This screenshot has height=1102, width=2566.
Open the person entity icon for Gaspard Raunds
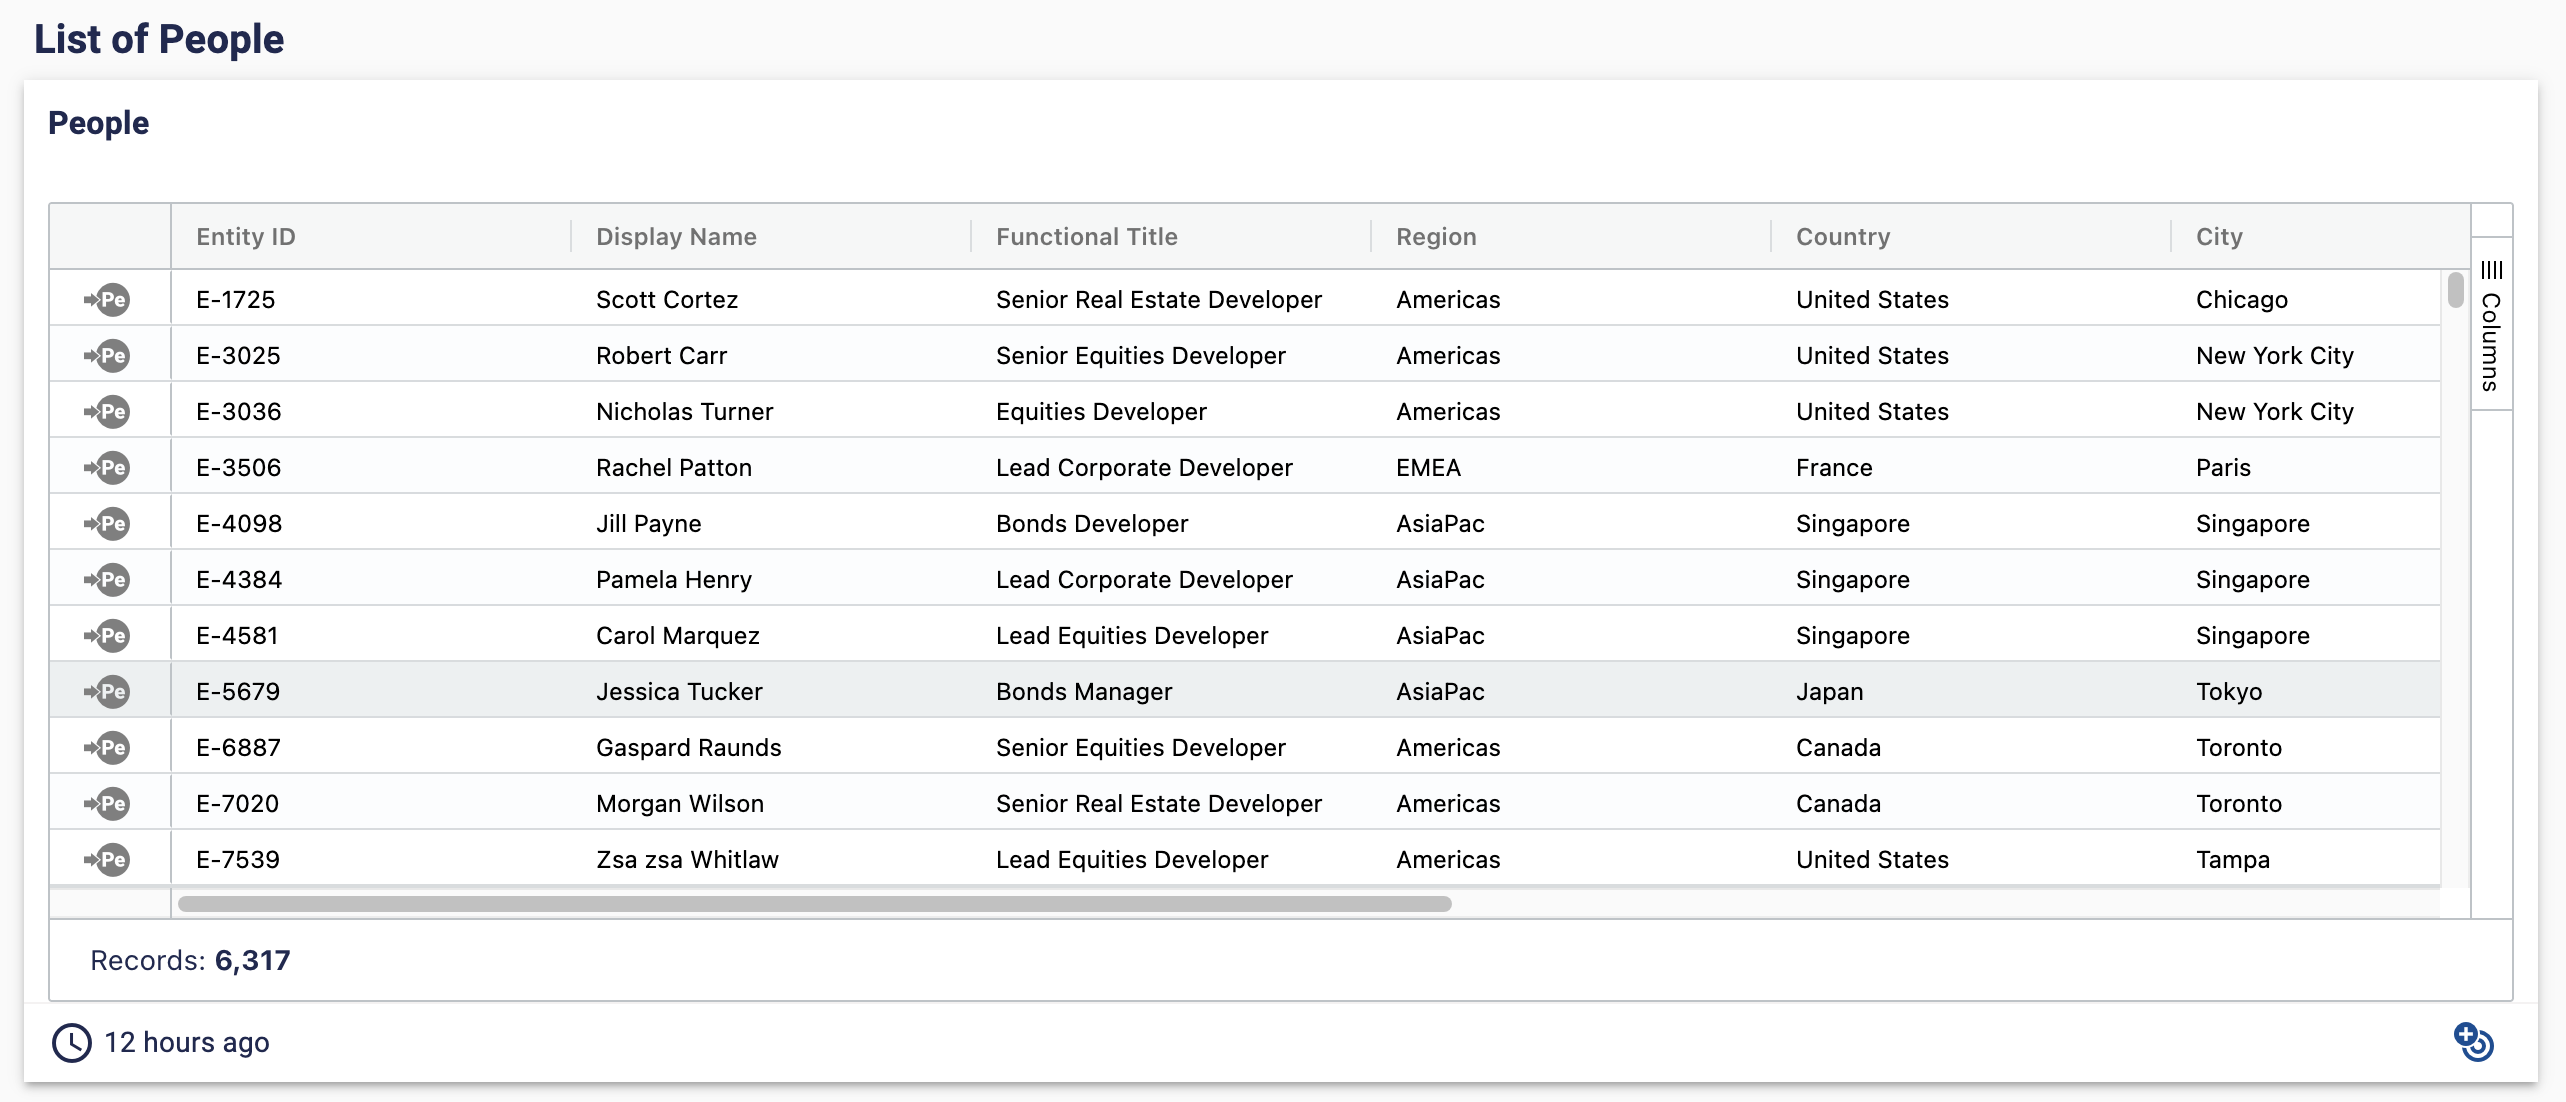click(x=107, y=747)
